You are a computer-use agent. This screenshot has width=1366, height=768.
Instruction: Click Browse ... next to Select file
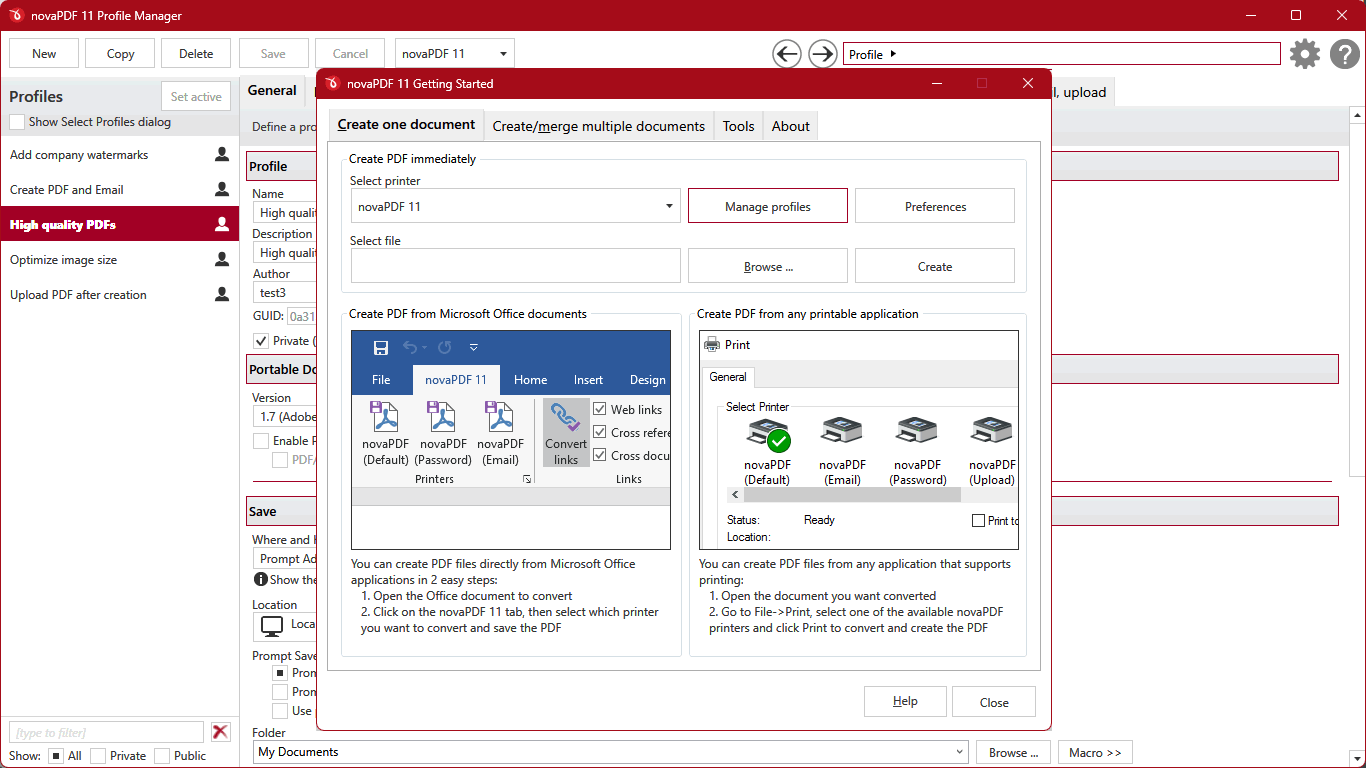pyautogui.click(x=768, y=266)
